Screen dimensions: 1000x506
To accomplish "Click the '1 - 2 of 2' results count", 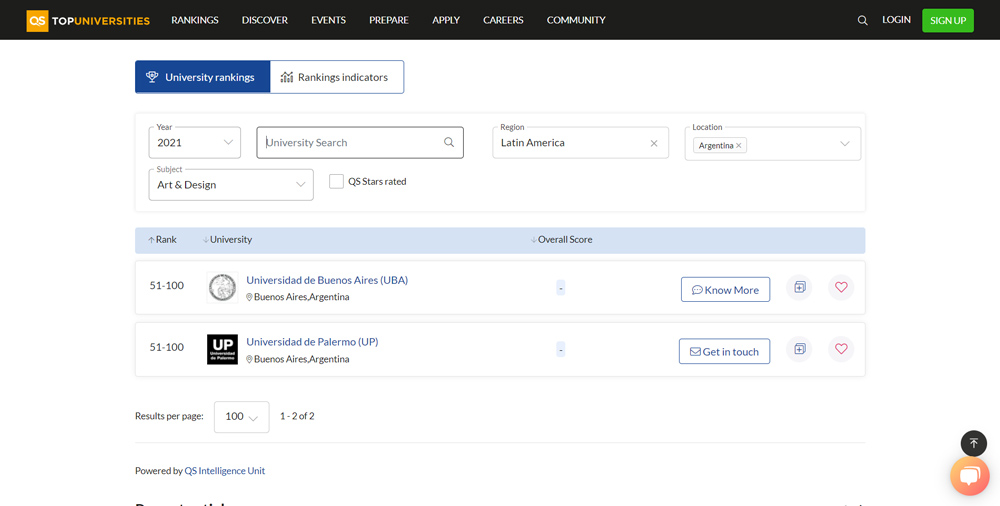I will (x=297, y=416).
